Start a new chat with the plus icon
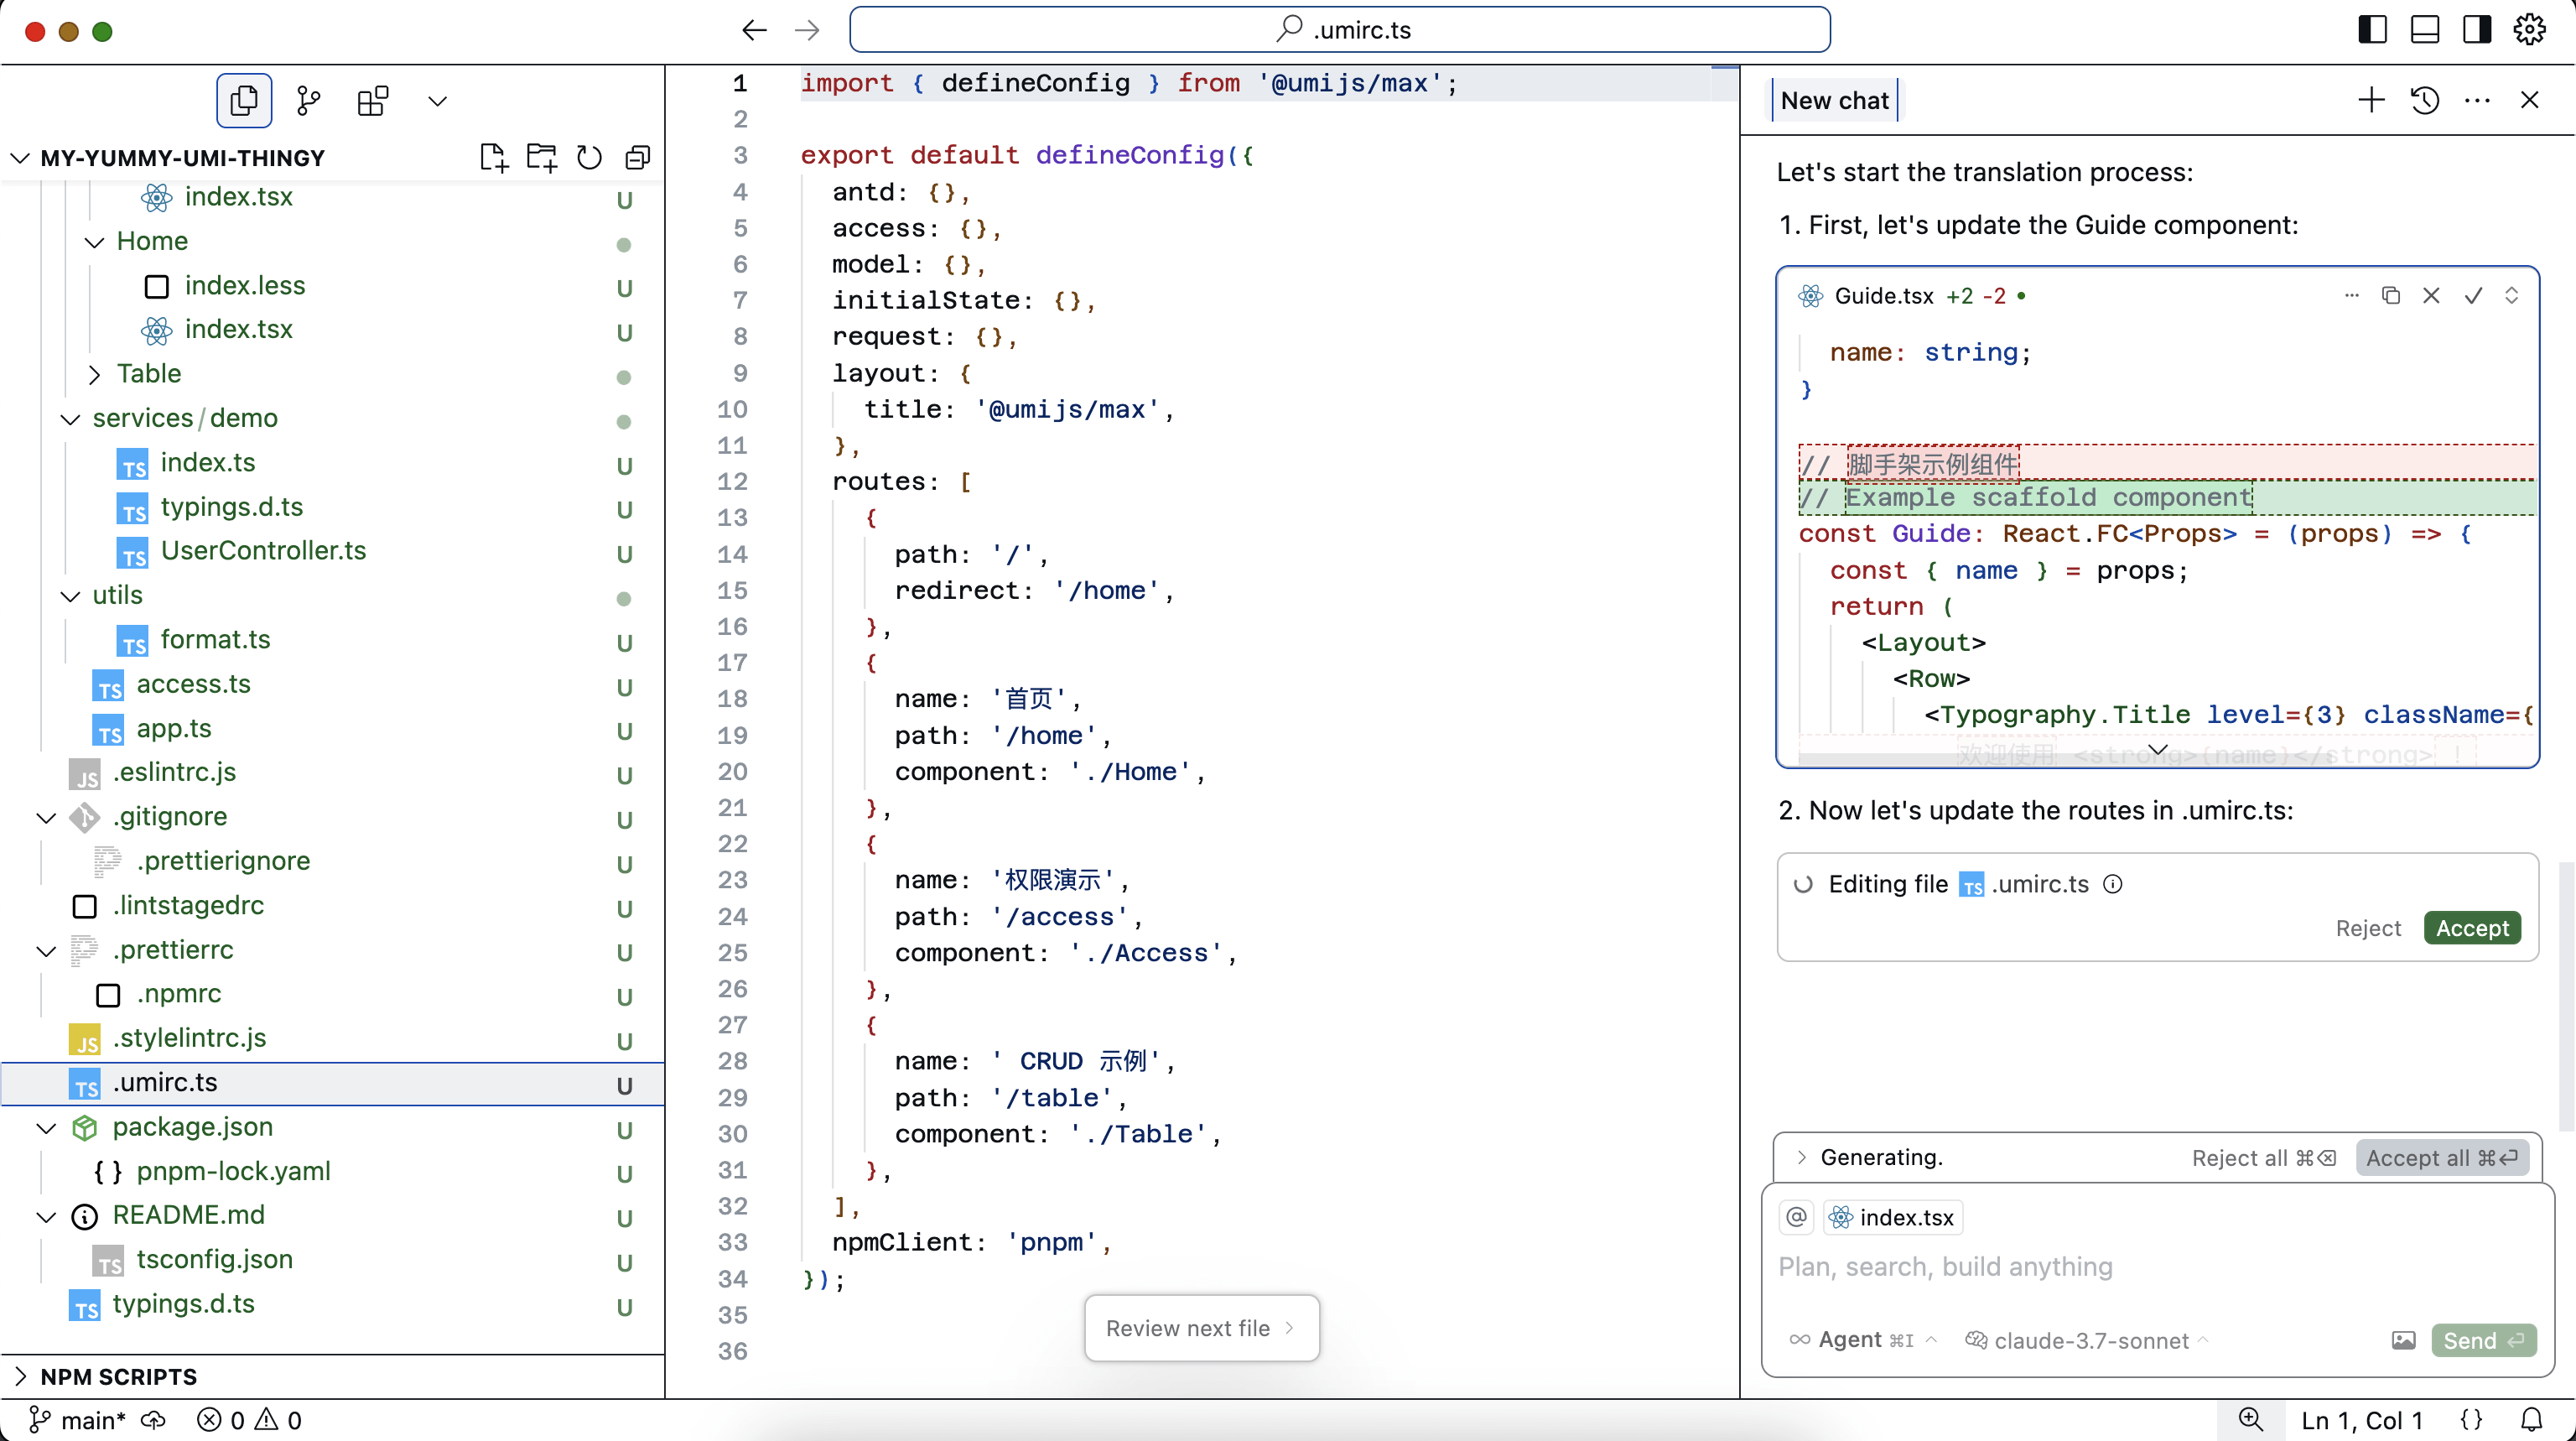Image resolution: width=2576 pixels, height=1441 pixels. click(2371, 100)
